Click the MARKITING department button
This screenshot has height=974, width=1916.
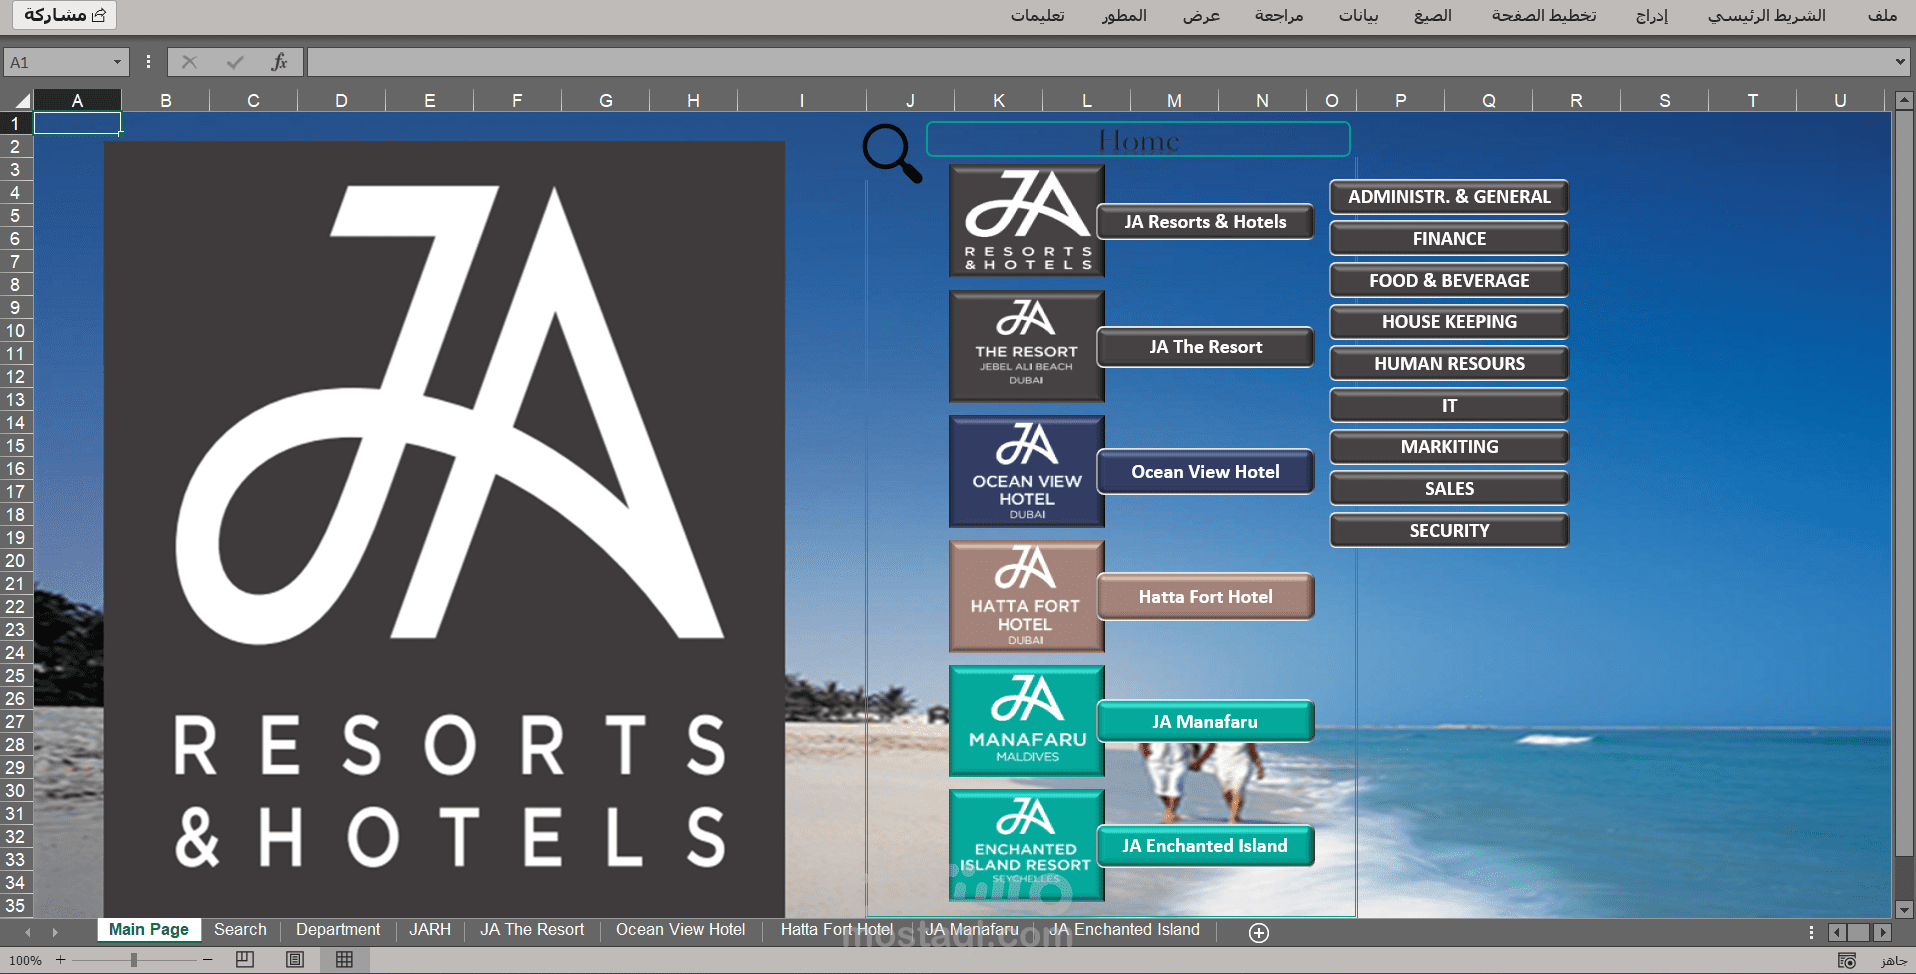[1449, 447]
